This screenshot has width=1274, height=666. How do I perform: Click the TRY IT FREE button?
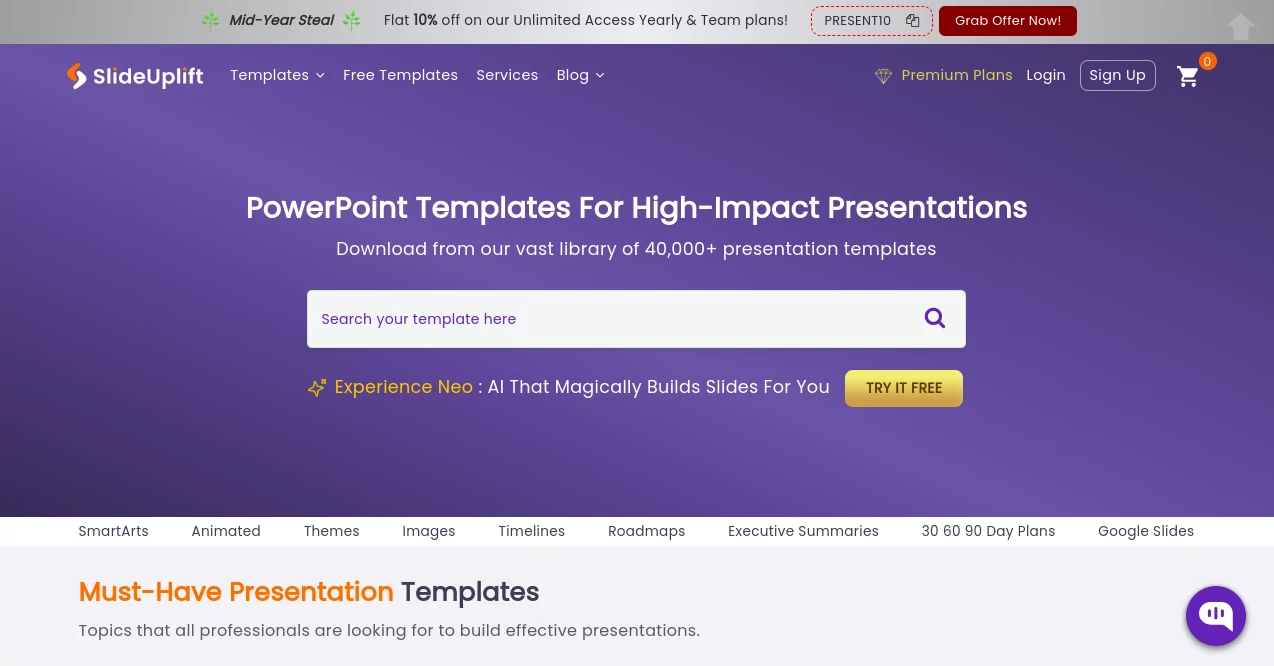click(x=903, y=388)
